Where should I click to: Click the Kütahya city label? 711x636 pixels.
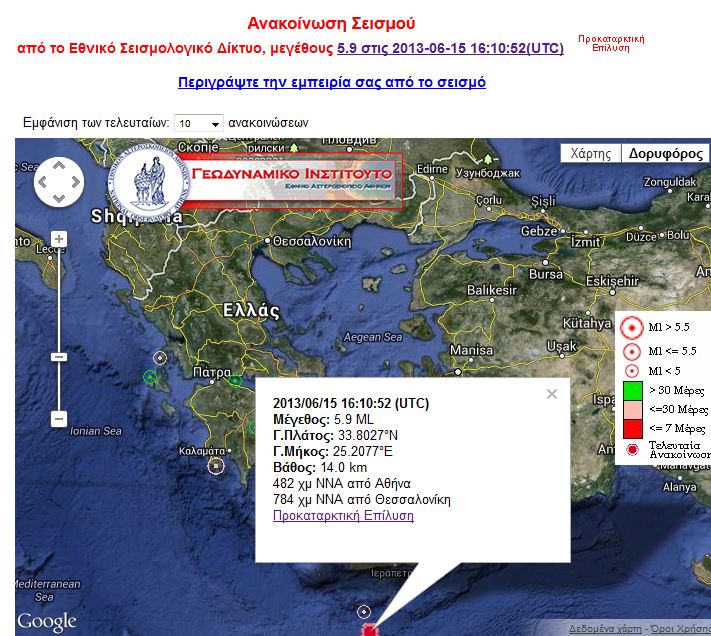[587, 323]
